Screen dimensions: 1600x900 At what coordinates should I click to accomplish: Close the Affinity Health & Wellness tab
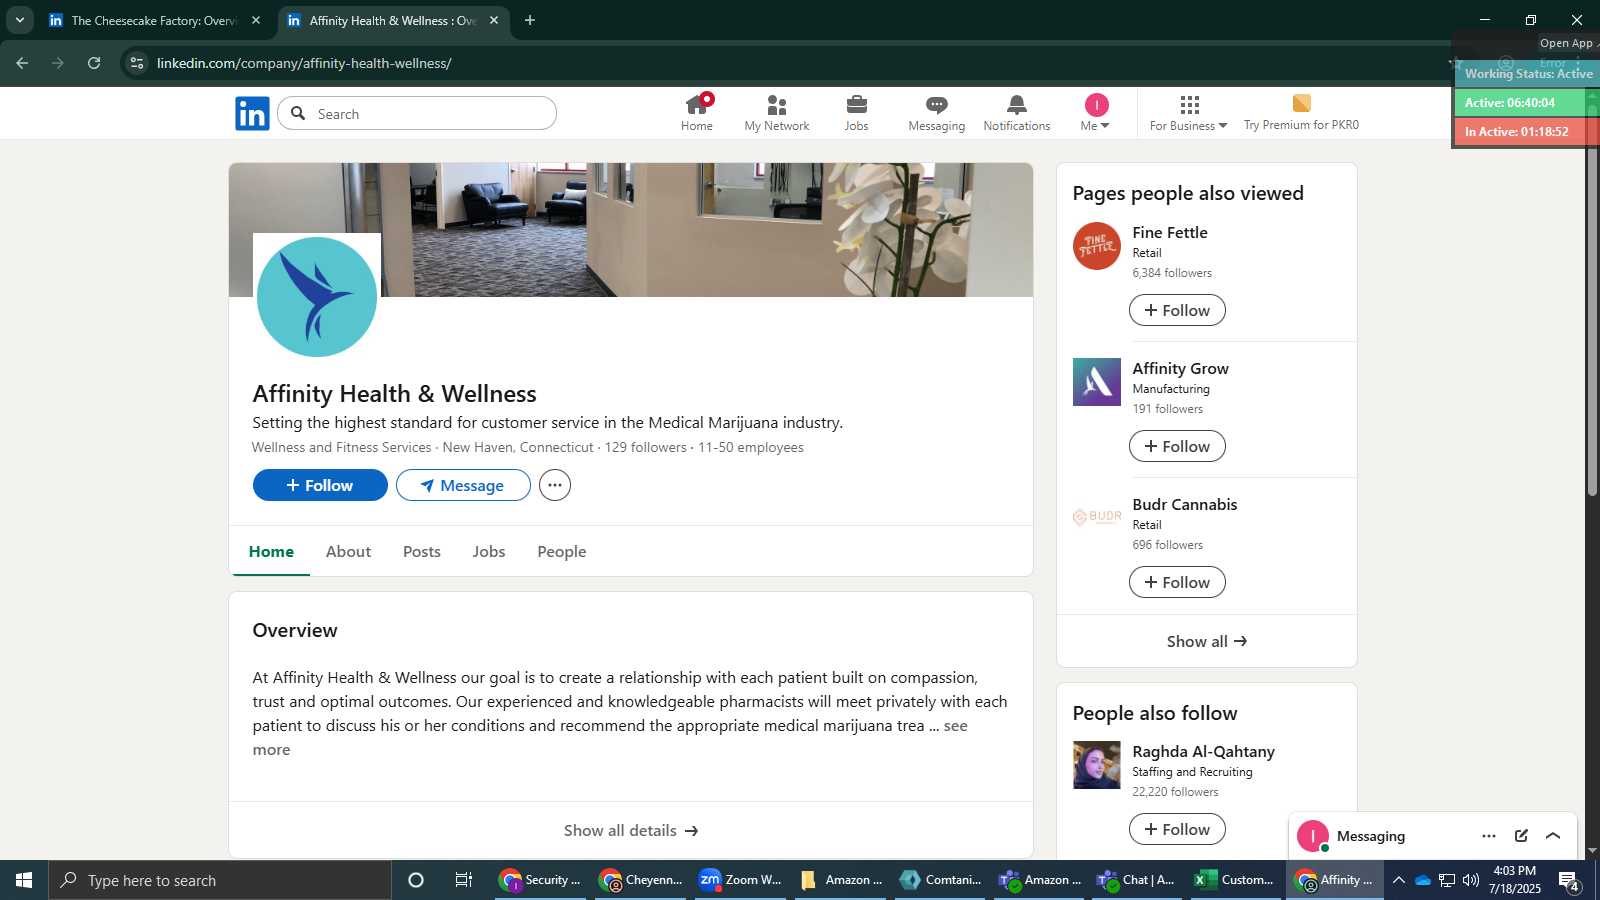coord(494,20)
